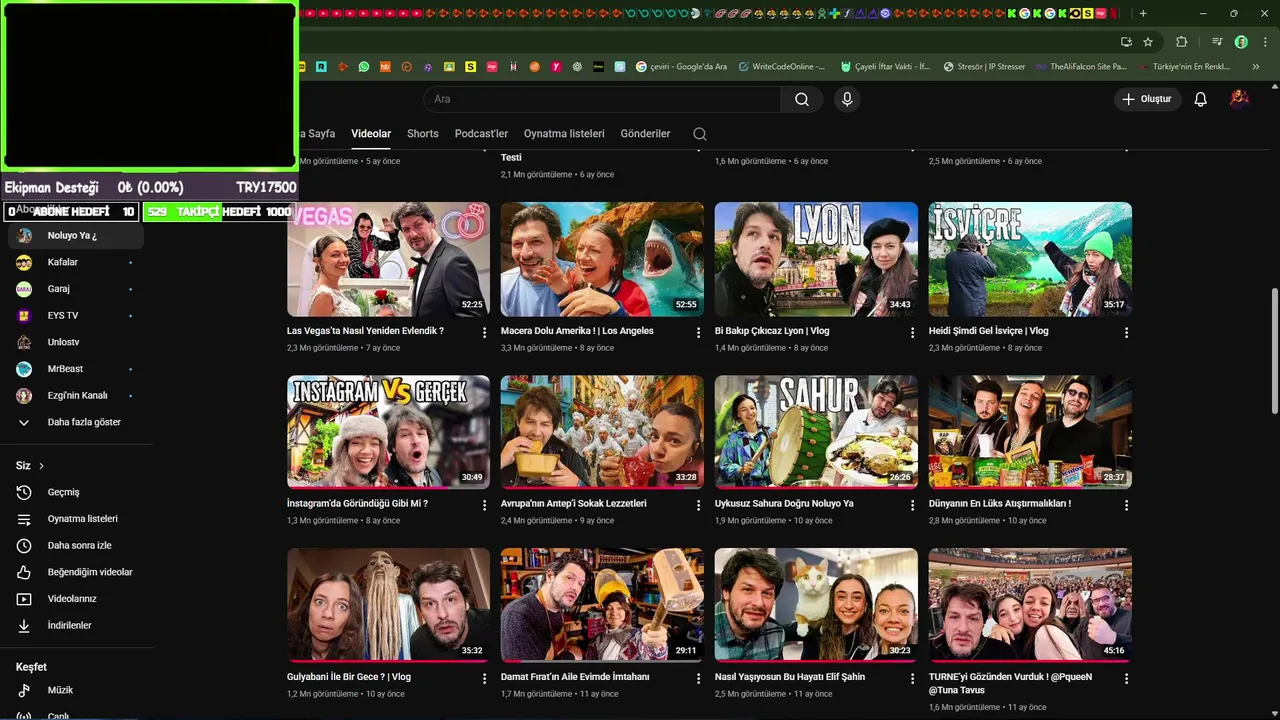This screenshot has width=1280, height=720.
Task: Expand Daha fazla göster subscriptions
Action: [76, 422]
